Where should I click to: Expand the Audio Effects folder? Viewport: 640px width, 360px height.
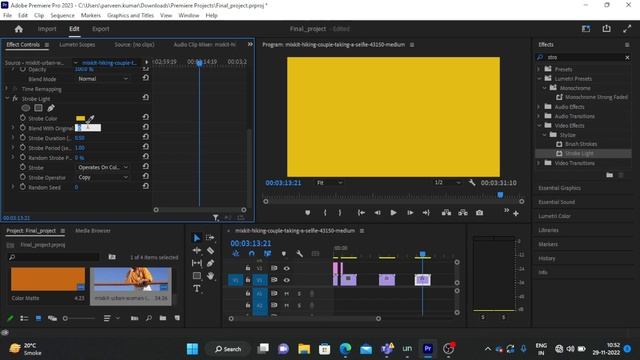tap(539, 107)
